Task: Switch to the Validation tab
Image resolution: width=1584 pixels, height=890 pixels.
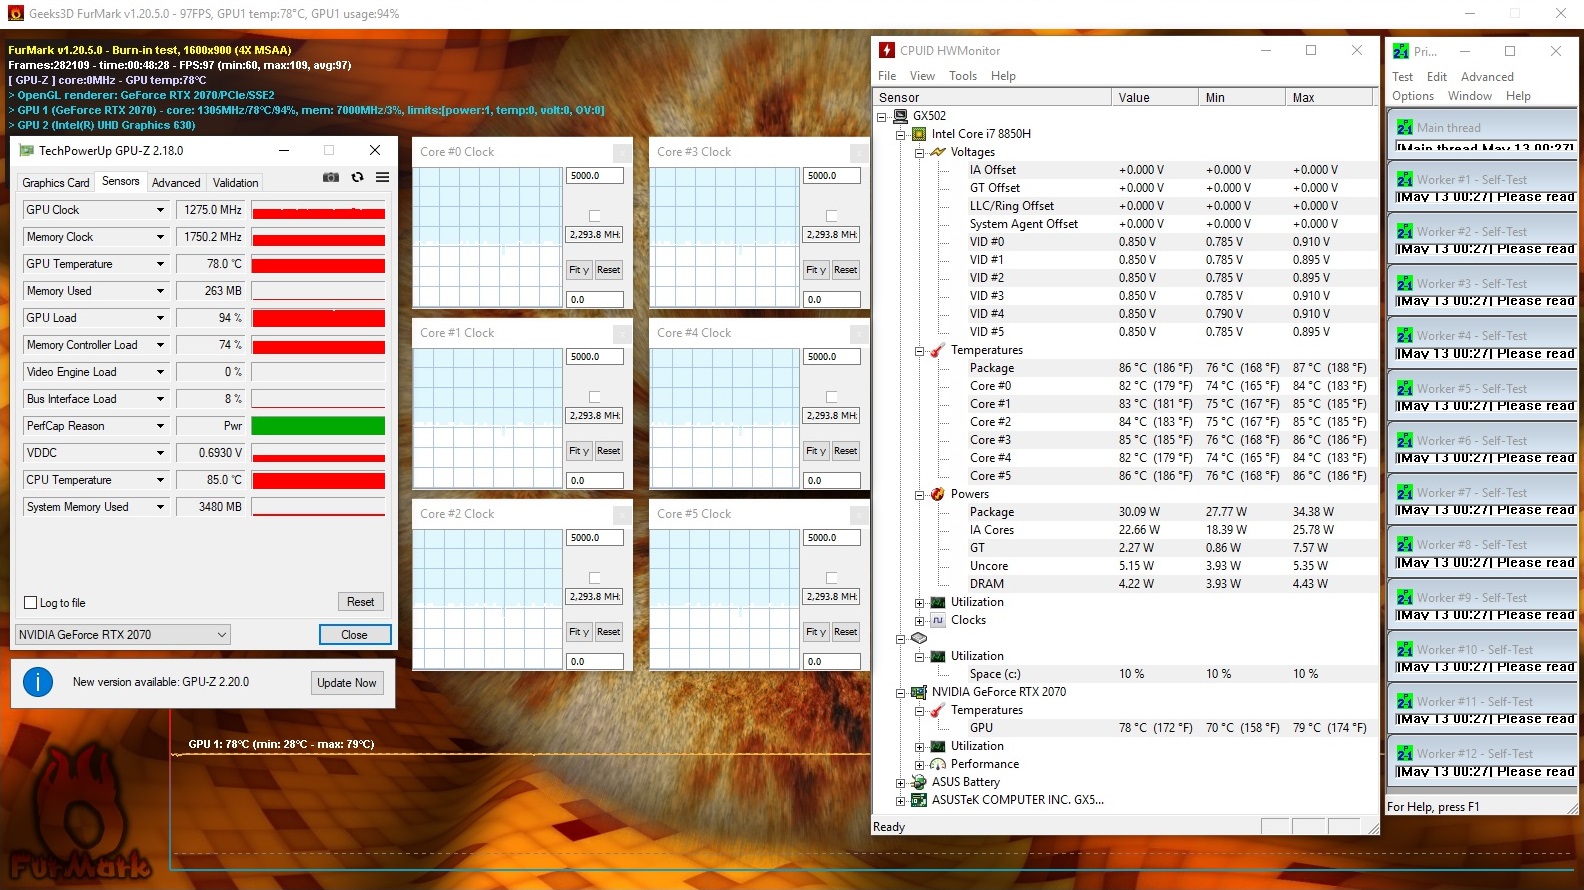Action: [236, 183]
